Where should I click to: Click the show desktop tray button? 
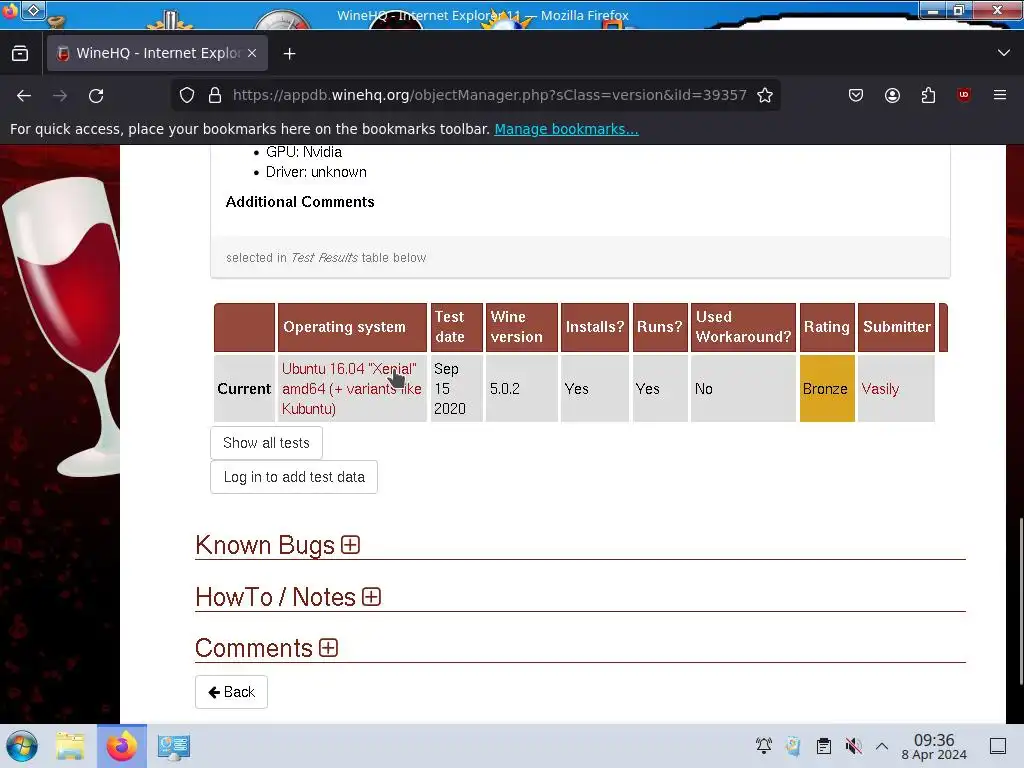(x=998, y=746)
